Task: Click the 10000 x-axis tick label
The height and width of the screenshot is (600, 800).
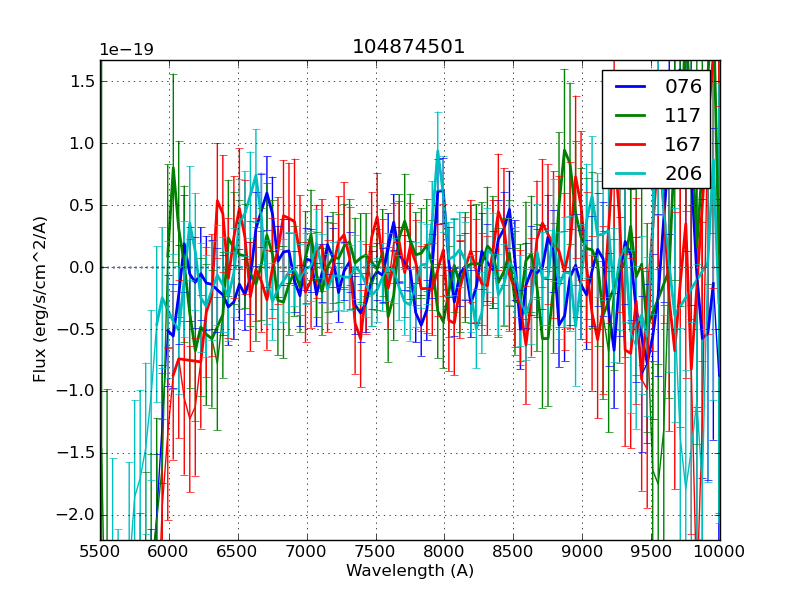Action: (719, 551)
